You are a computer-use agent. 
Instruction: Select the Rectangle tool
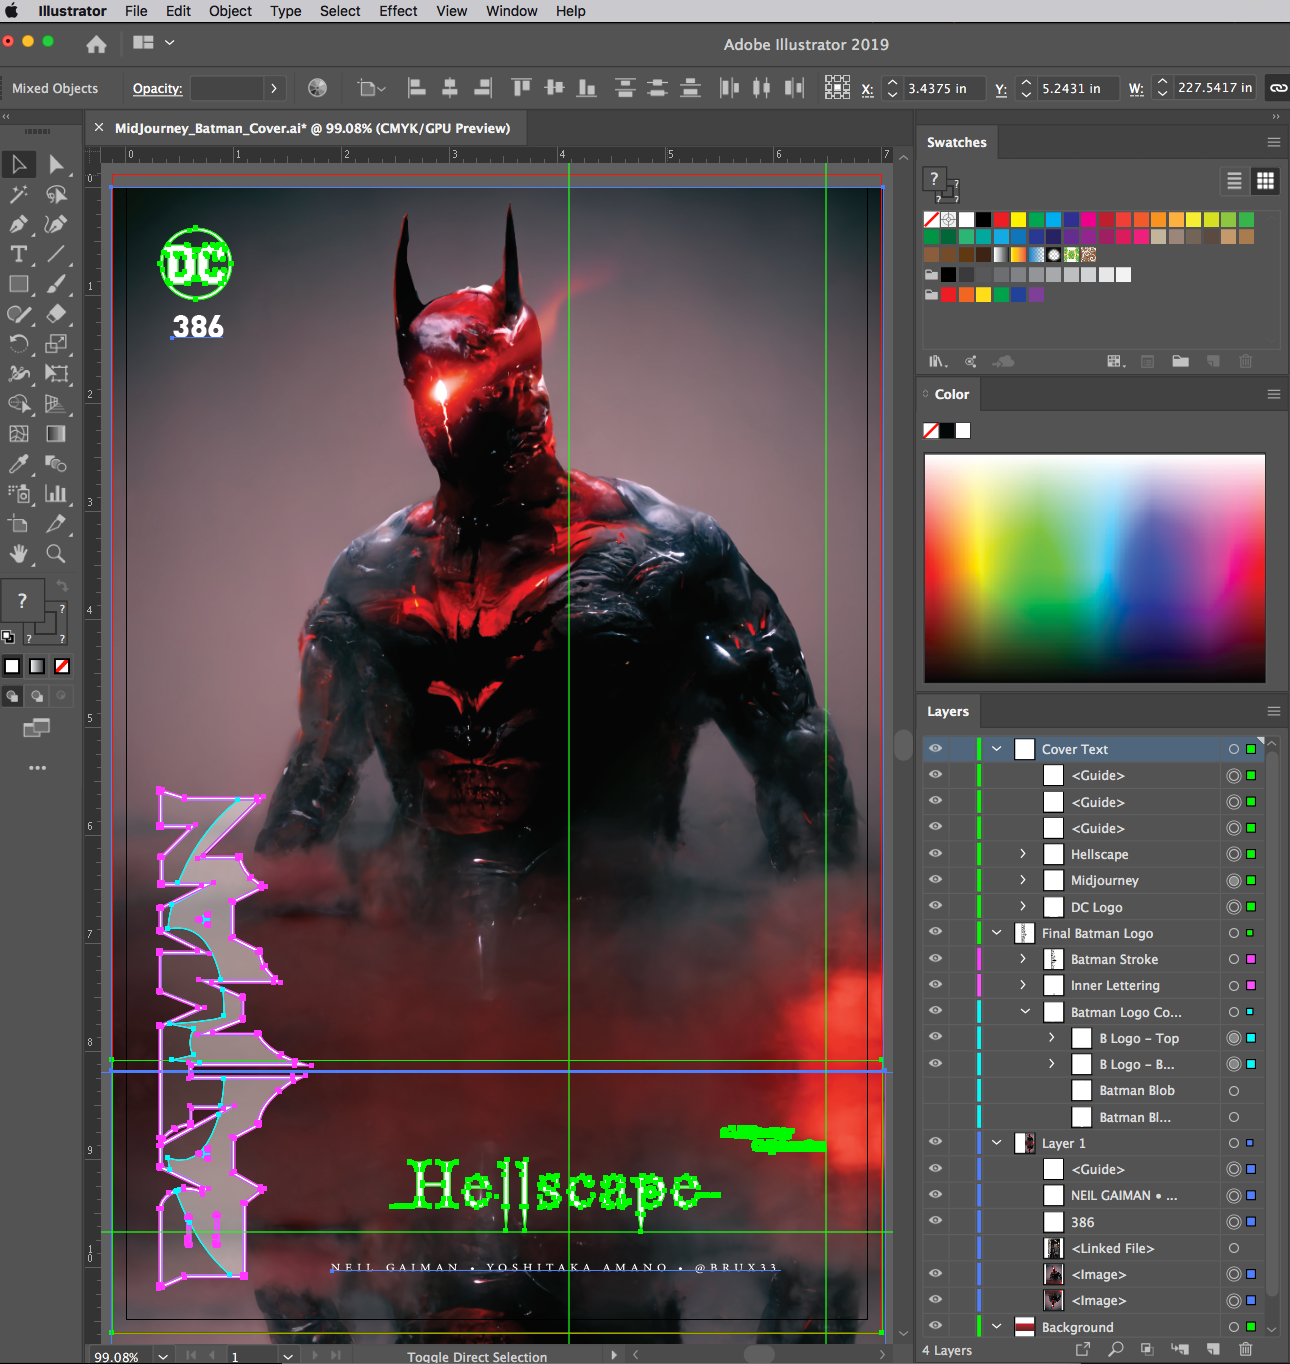pyautogui.click(x=19, y=284)
